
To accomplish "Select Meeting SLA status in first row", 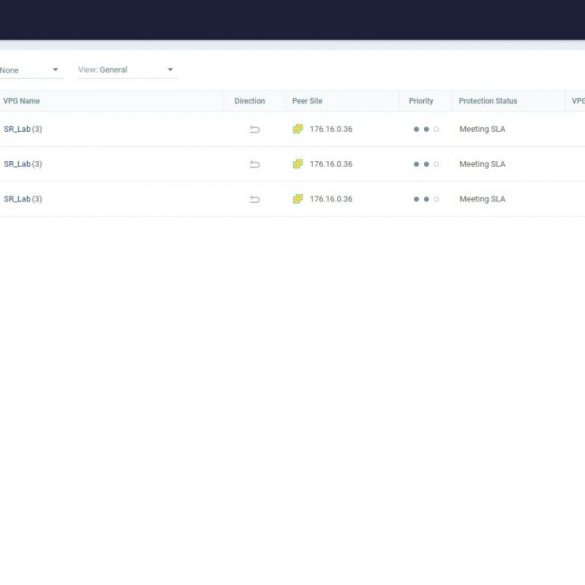I will 482,129.
